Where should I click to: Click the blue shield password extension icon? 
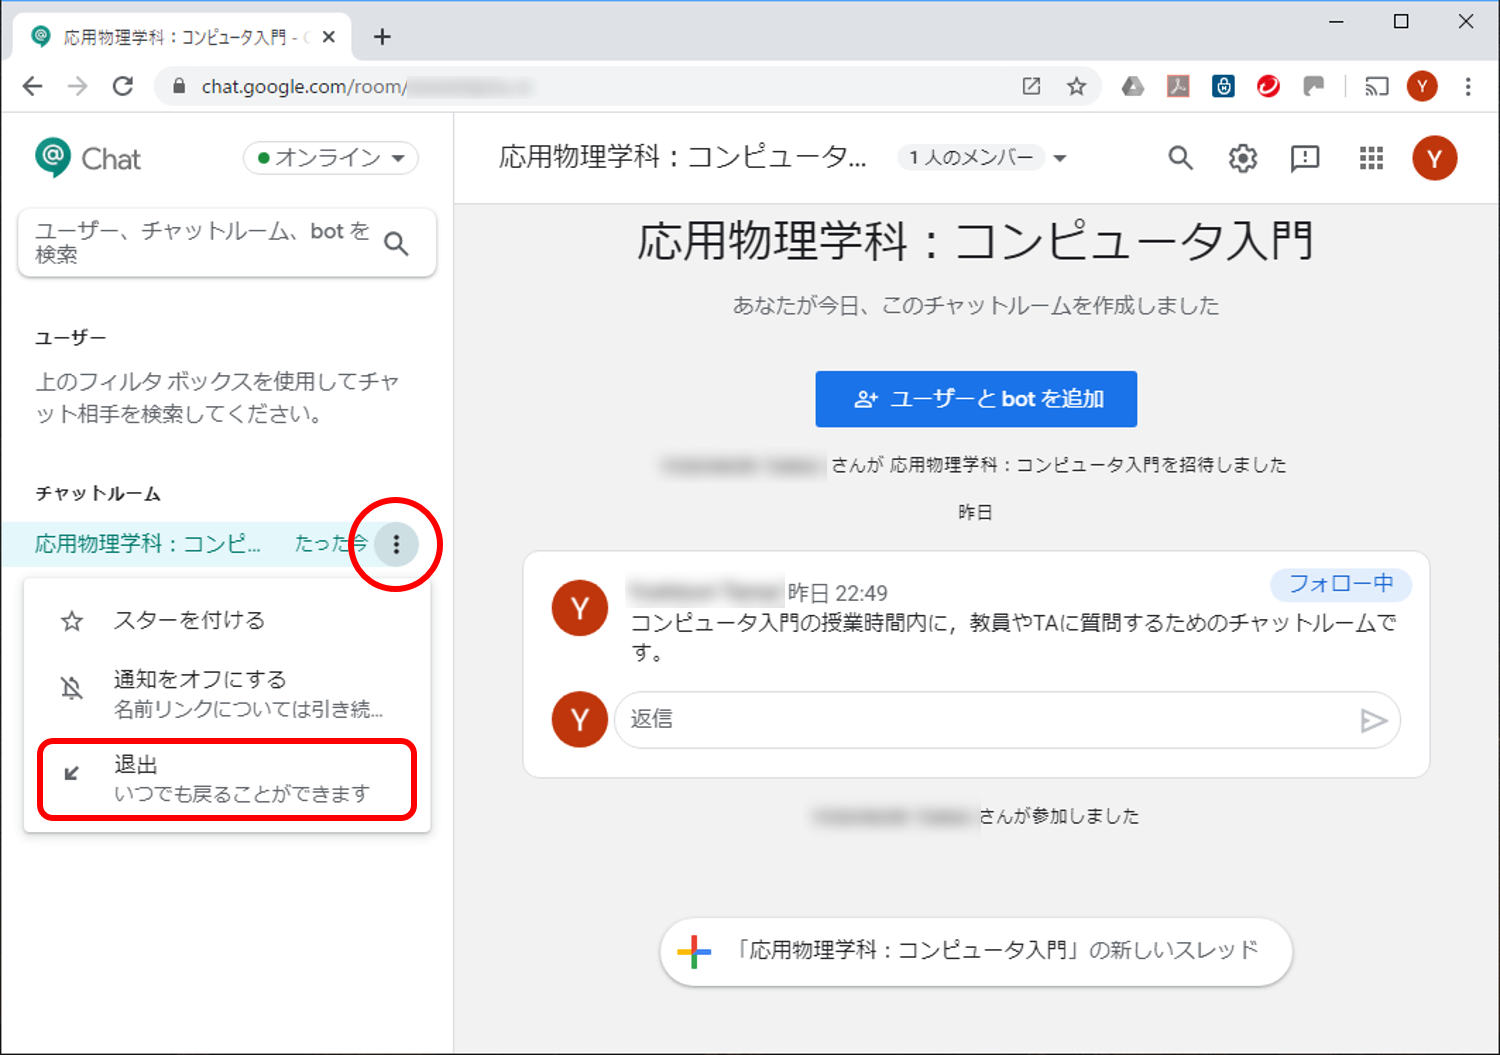click(1223, 86)
